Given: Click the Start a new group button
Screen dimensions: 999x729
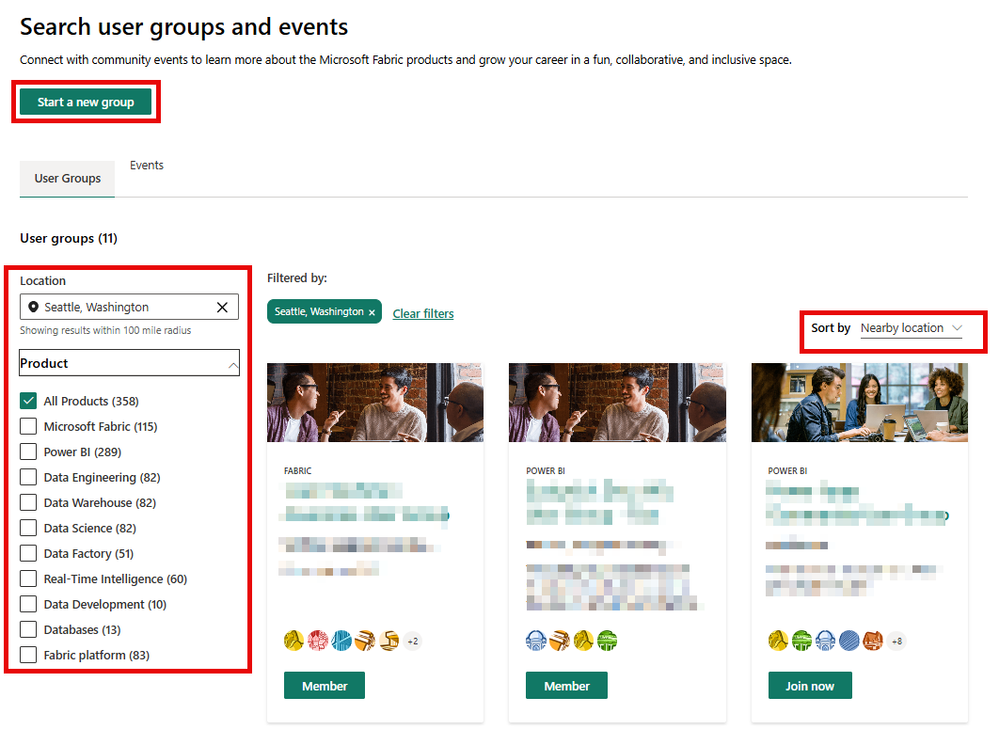Looking at the screenshot, I should 85,102.
